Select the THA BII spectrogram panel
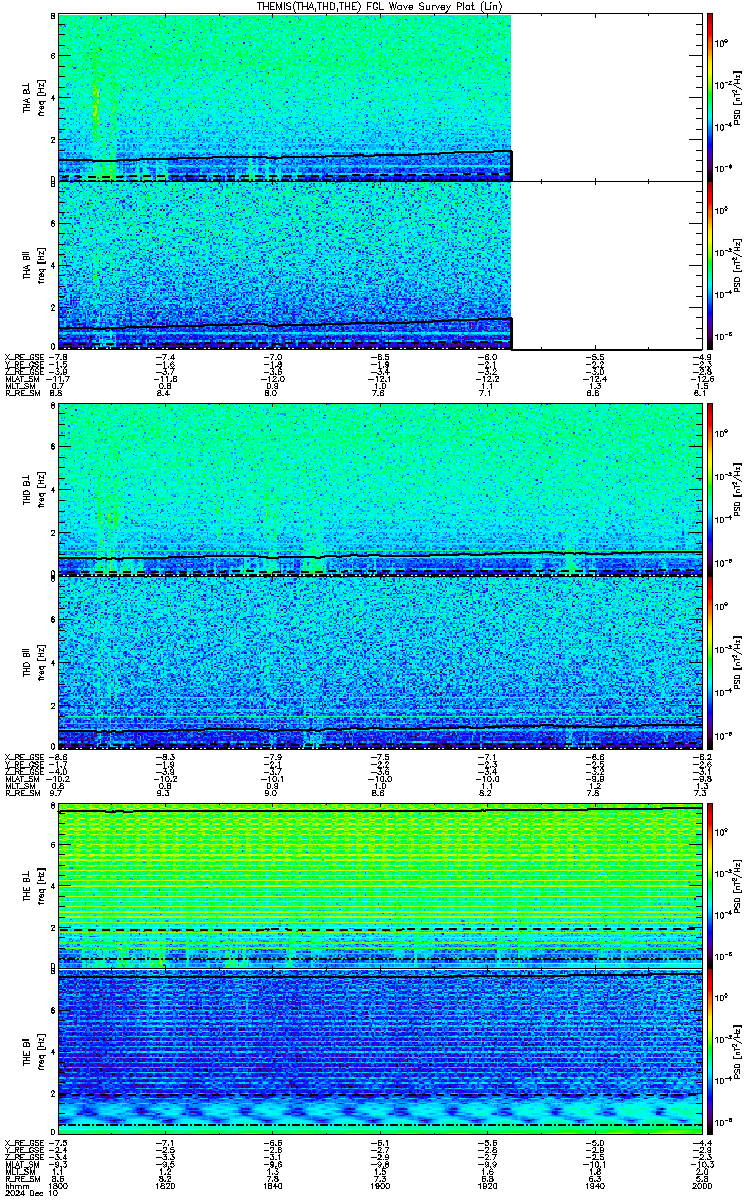Image resolution: width=750 pixels, height=1200 pixels. point(380,265)
